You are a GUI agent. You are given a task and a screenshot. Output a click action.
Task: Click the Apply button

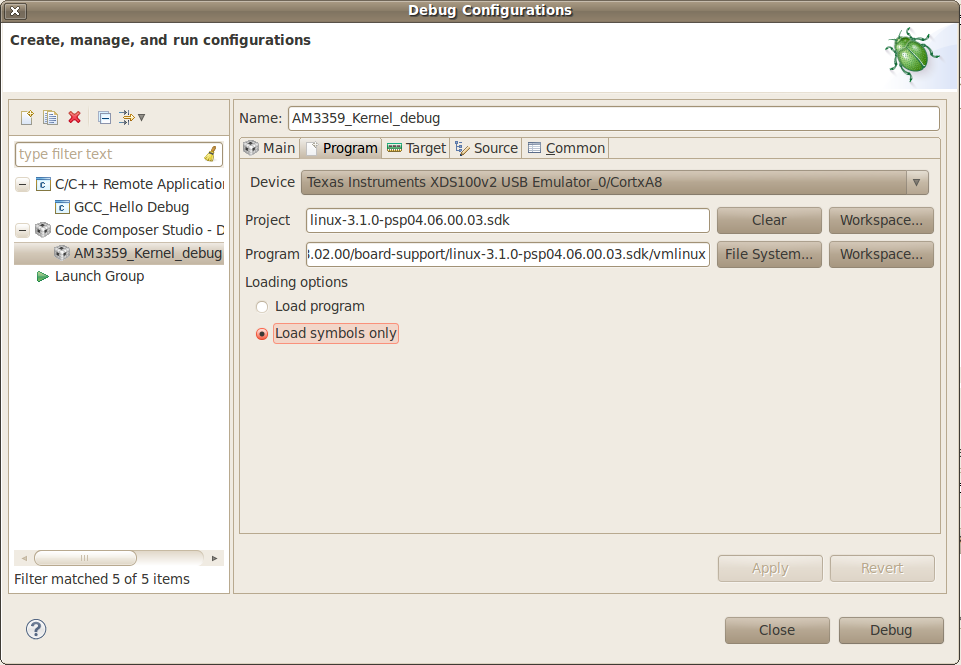tap(770, 568)
